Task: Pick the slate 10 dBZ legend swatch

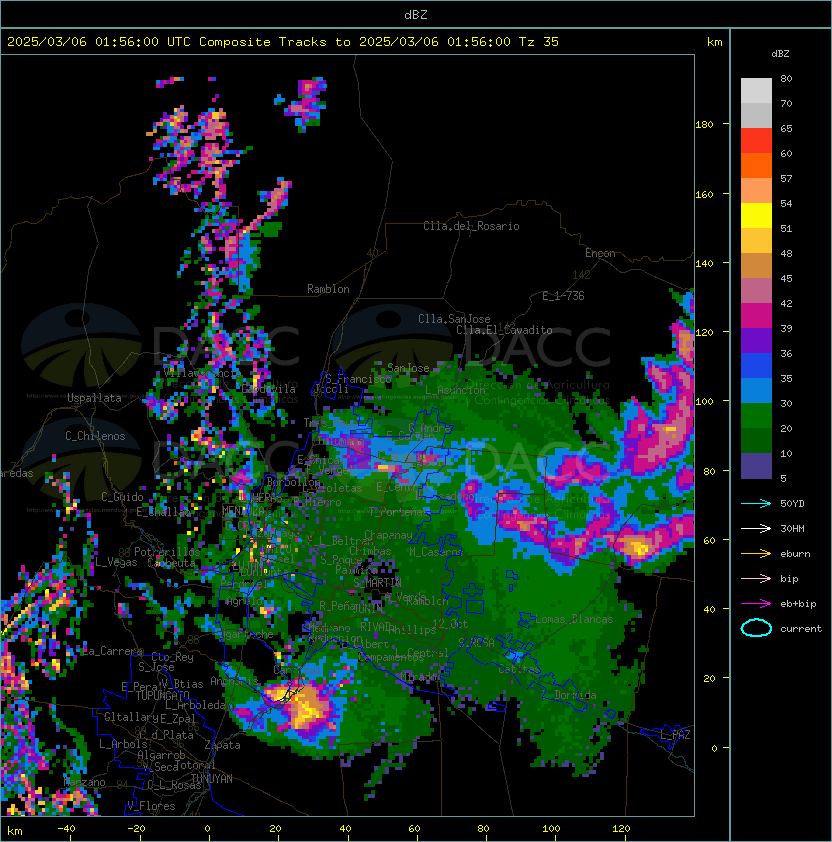Action: [x=756, y=466]
